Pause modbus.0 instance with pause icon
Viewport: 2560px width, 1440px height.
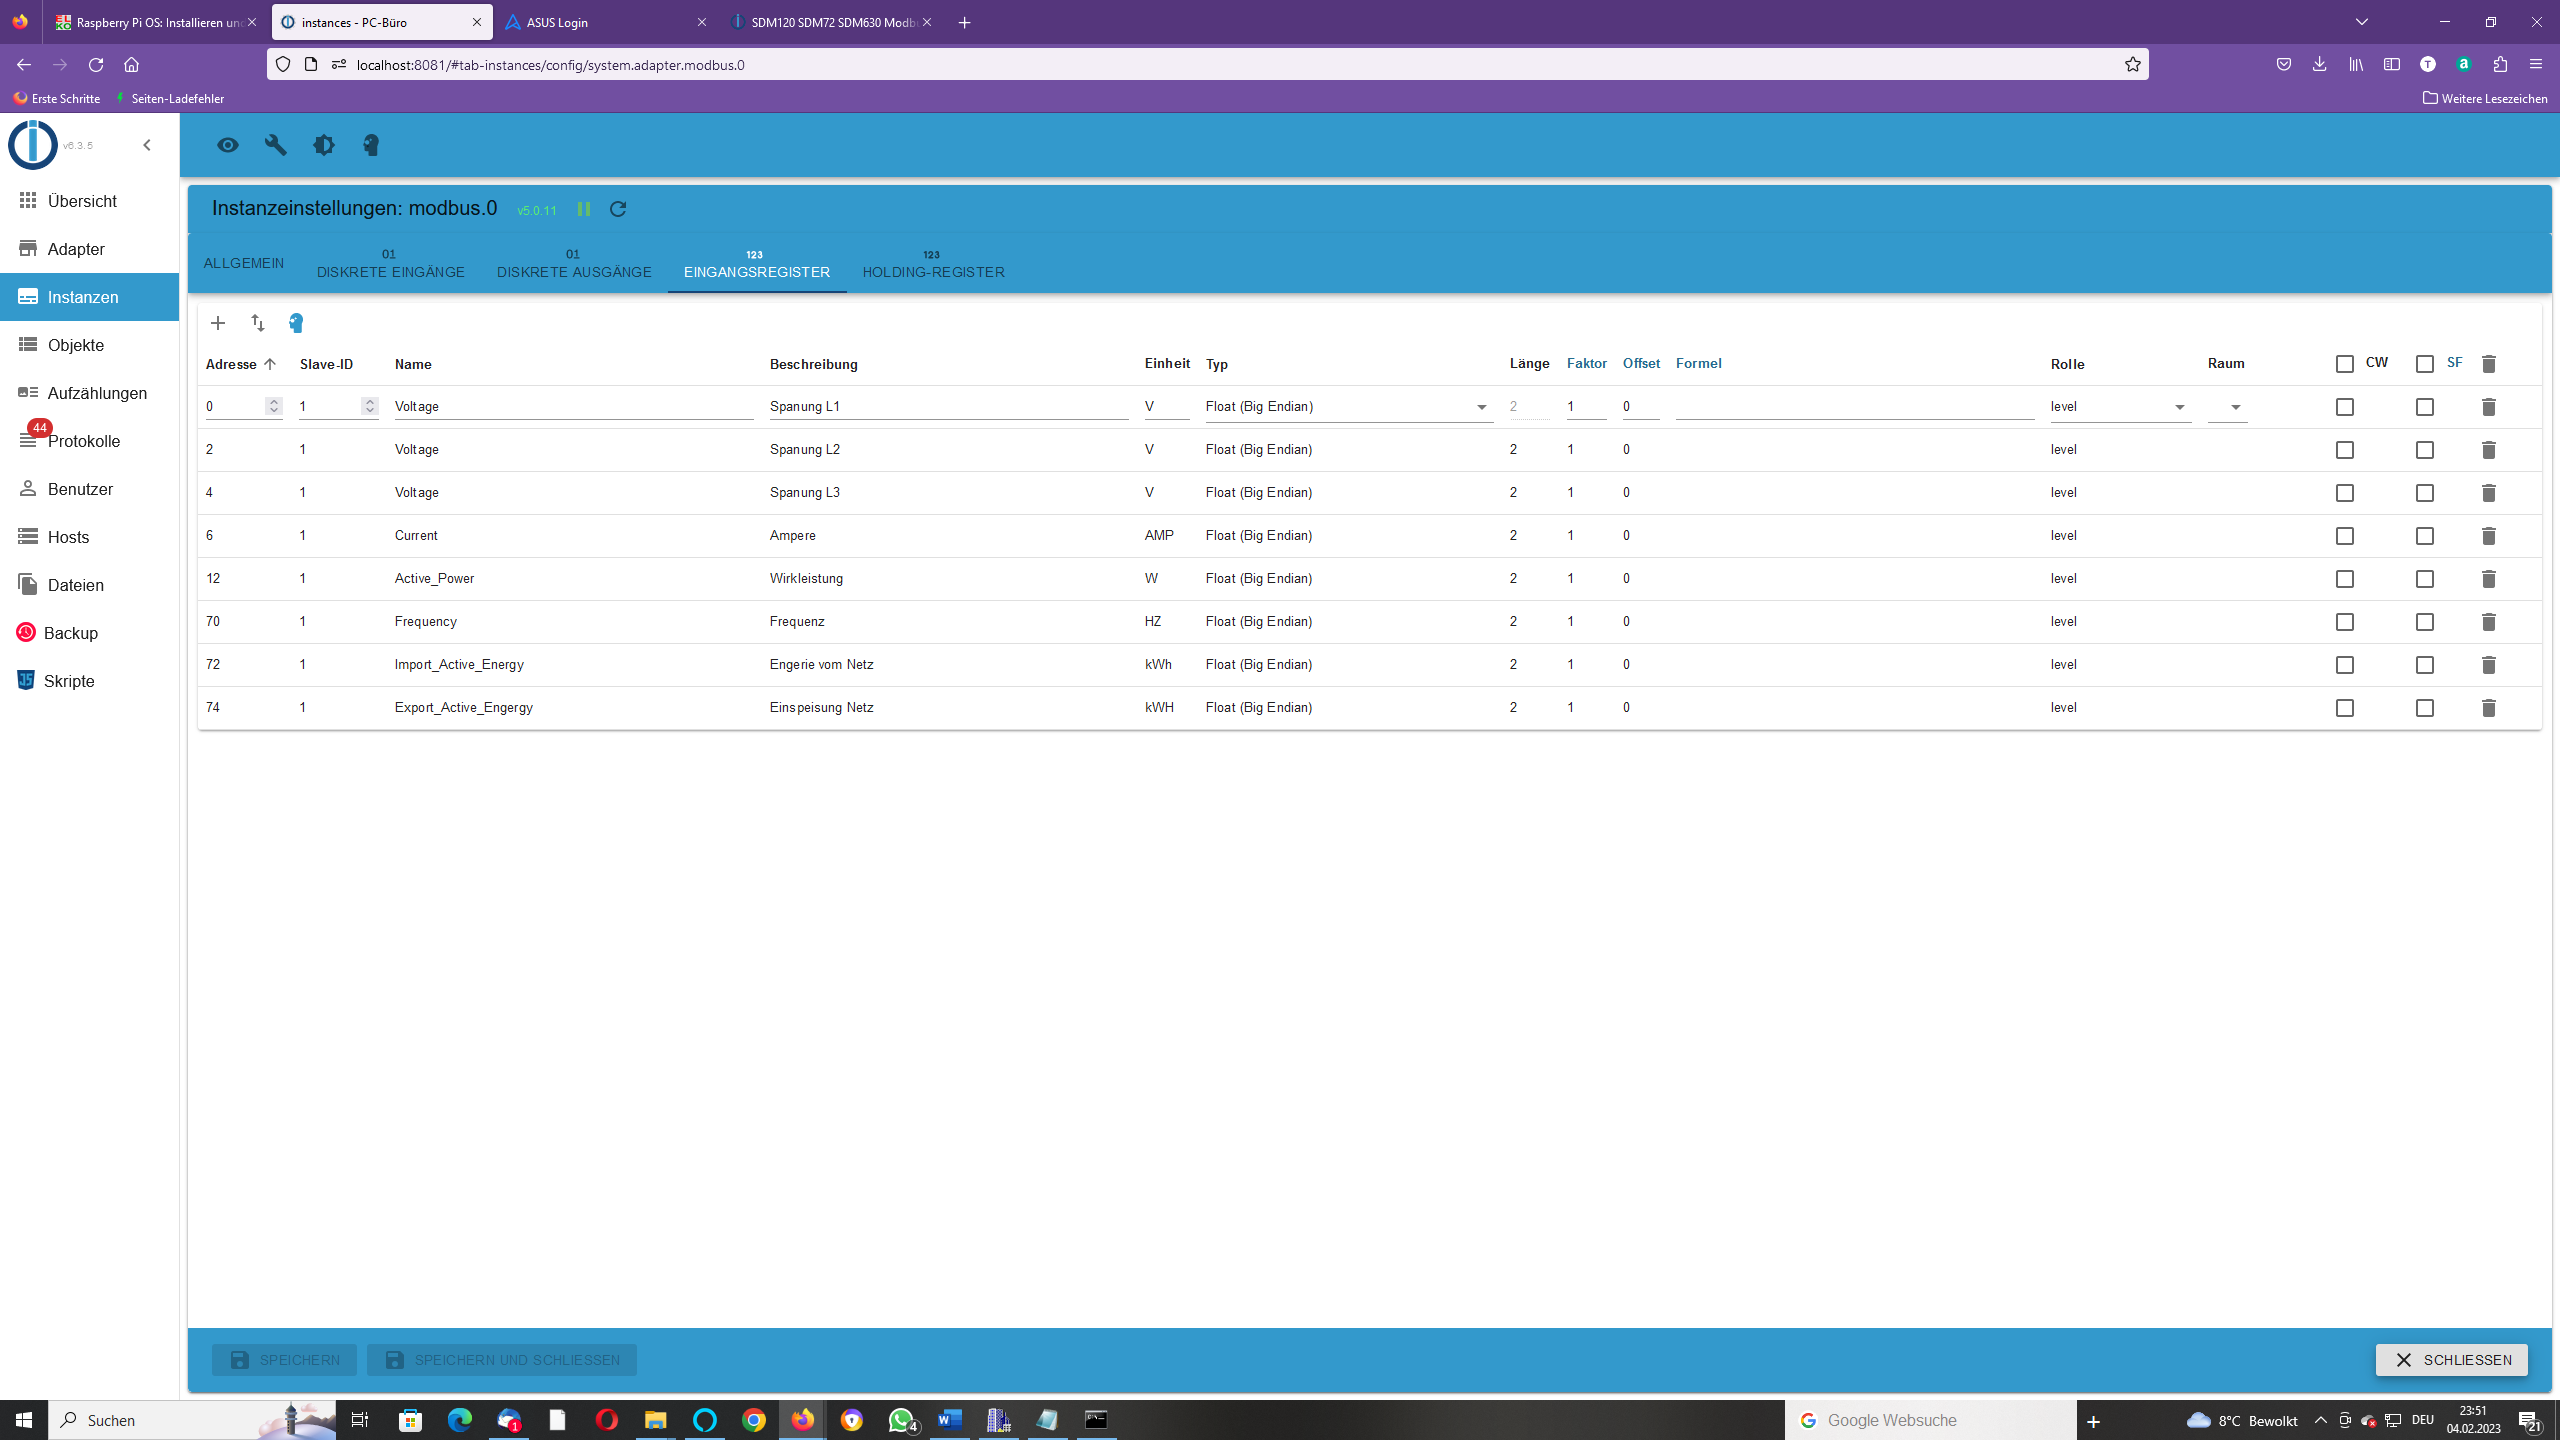(584, 209)
